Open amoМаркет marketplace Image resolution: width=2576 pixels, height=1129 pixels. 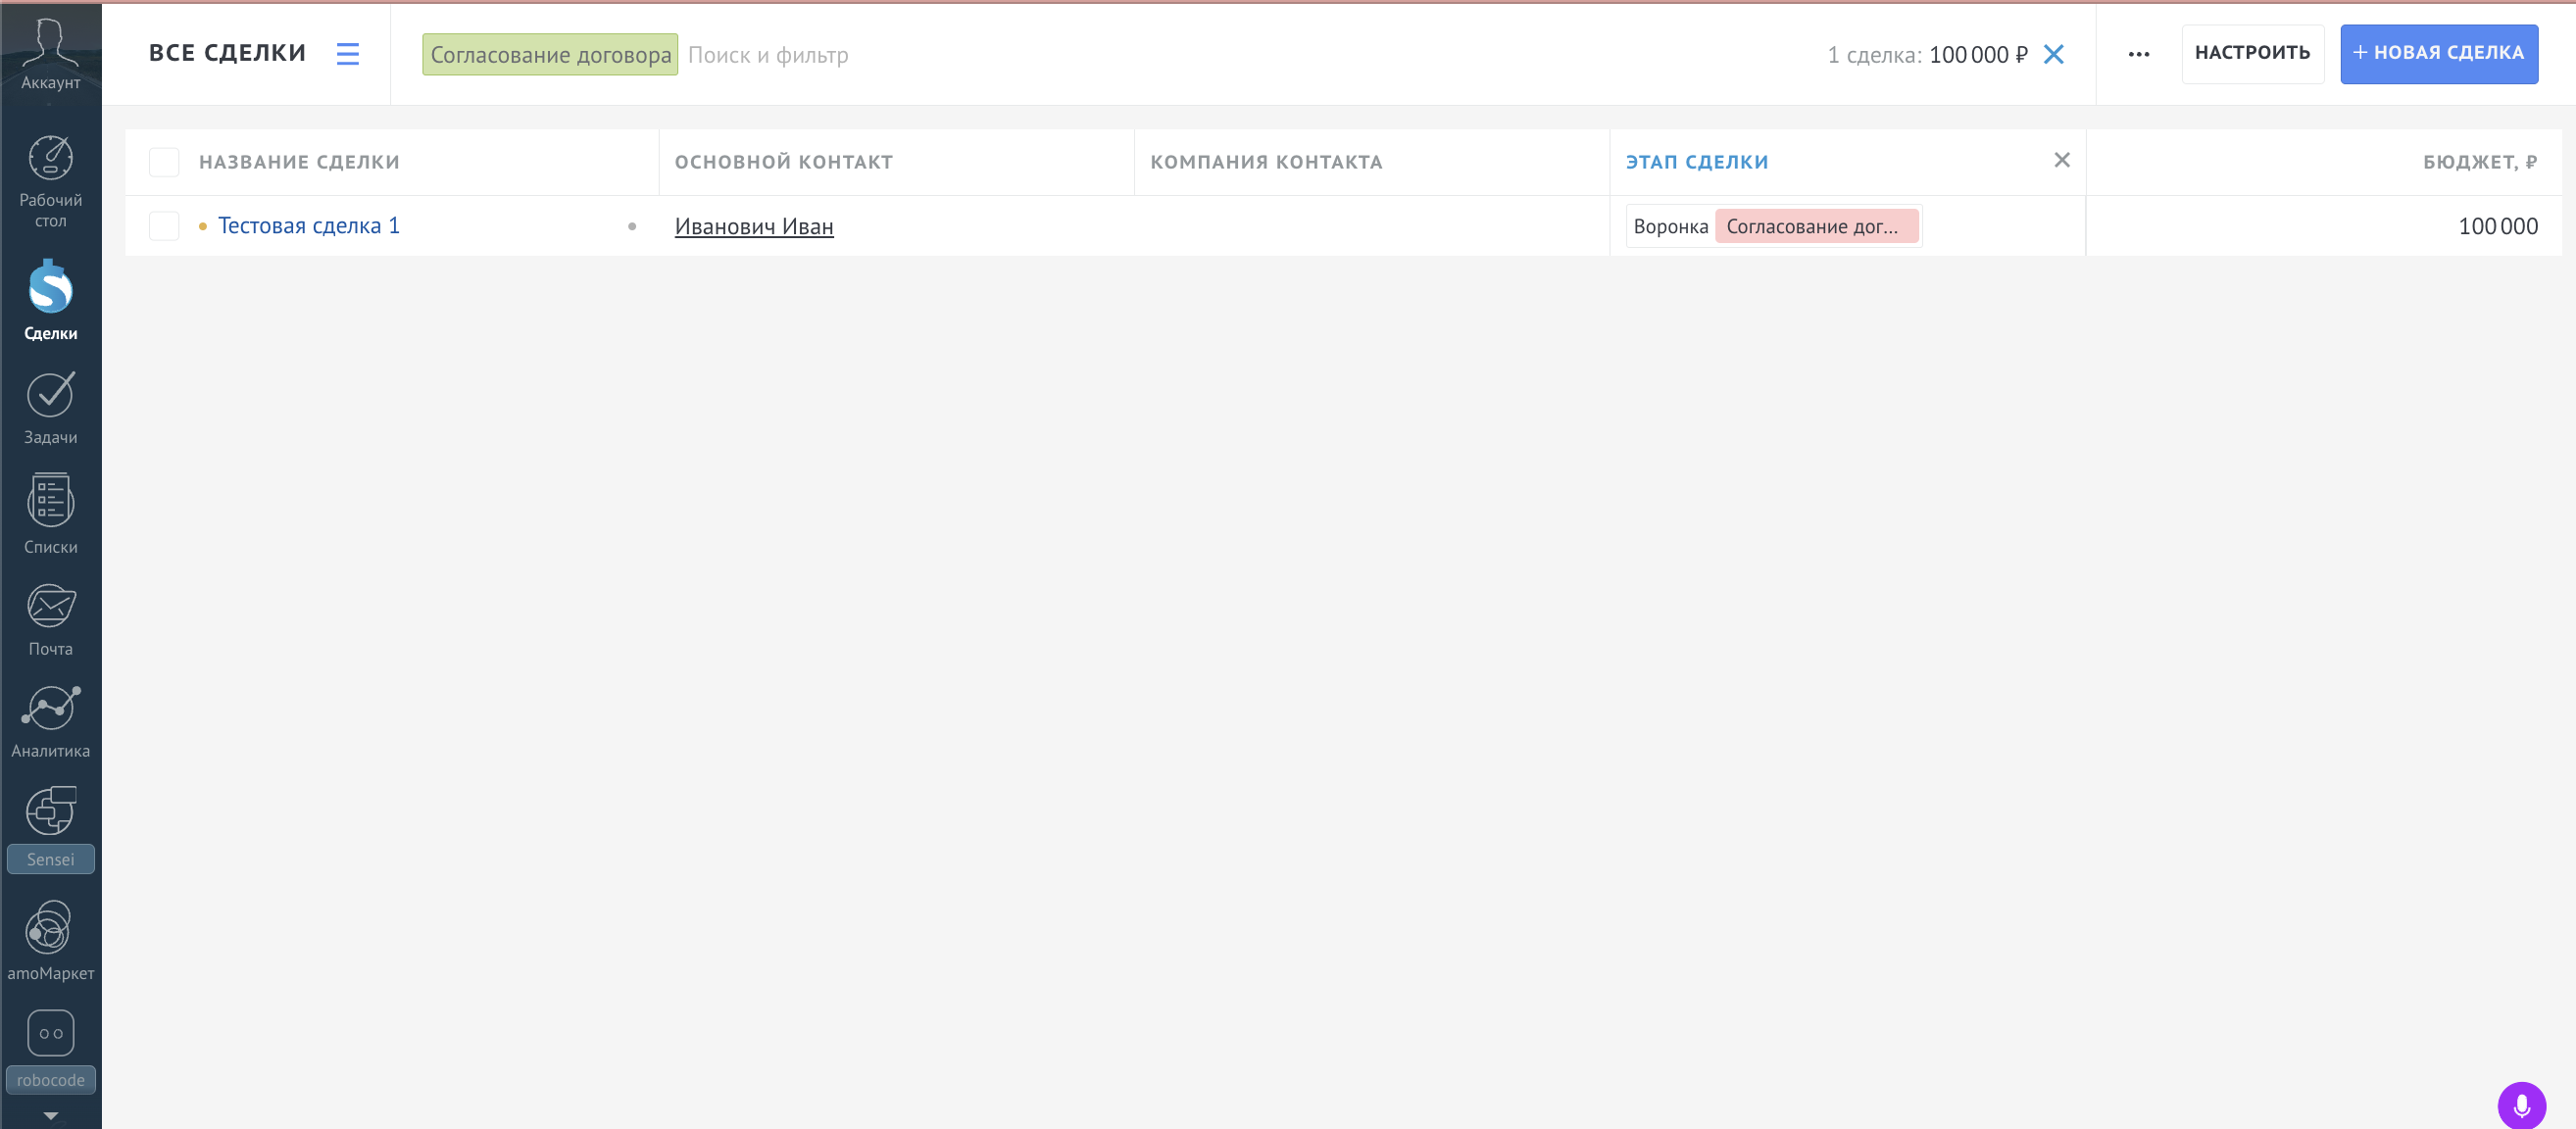pyautogui.click(x=50, y=940)
